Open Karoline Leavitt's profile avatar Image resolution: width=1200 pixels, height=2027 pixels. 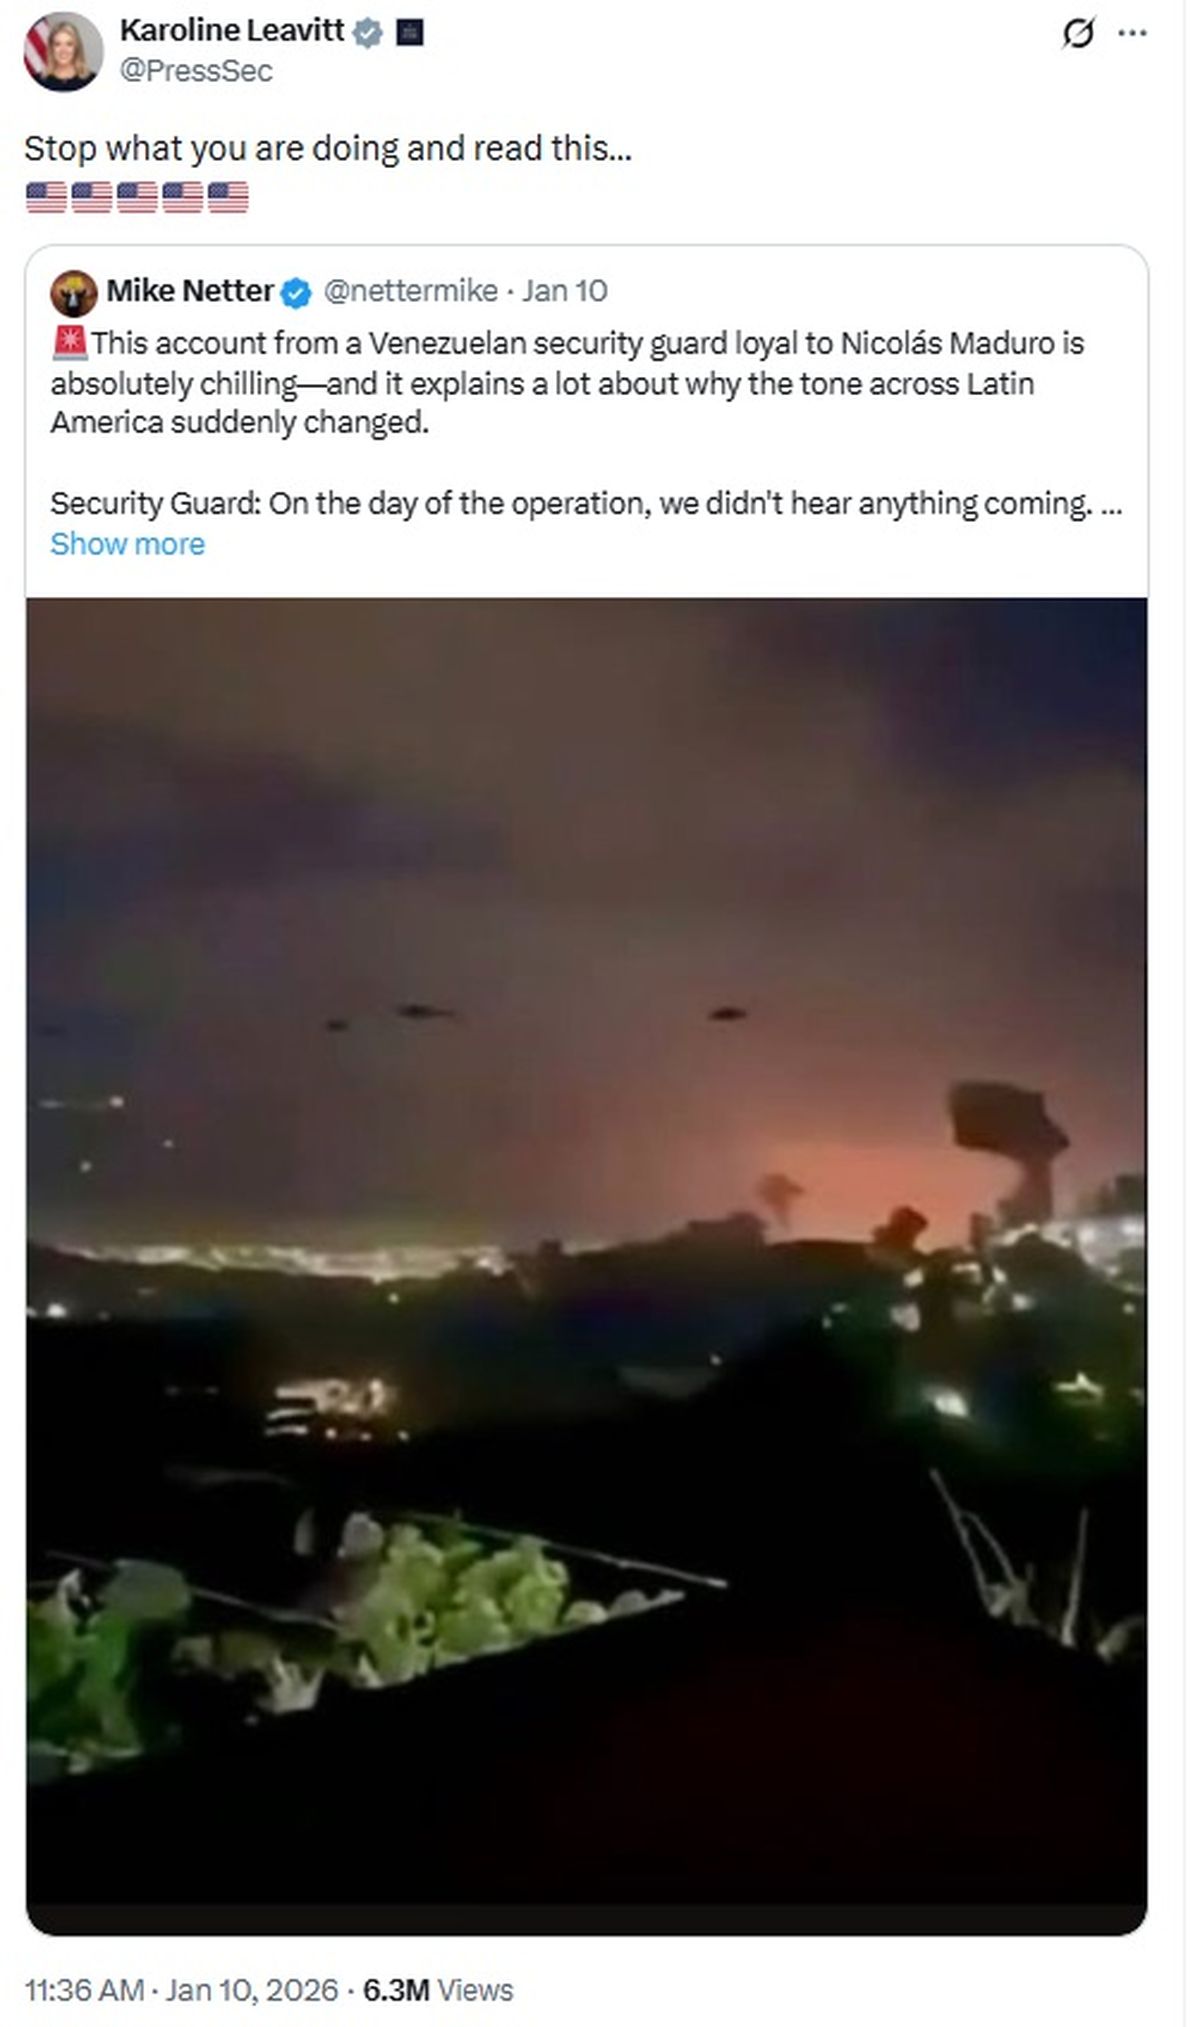click(x=63, y=51)
